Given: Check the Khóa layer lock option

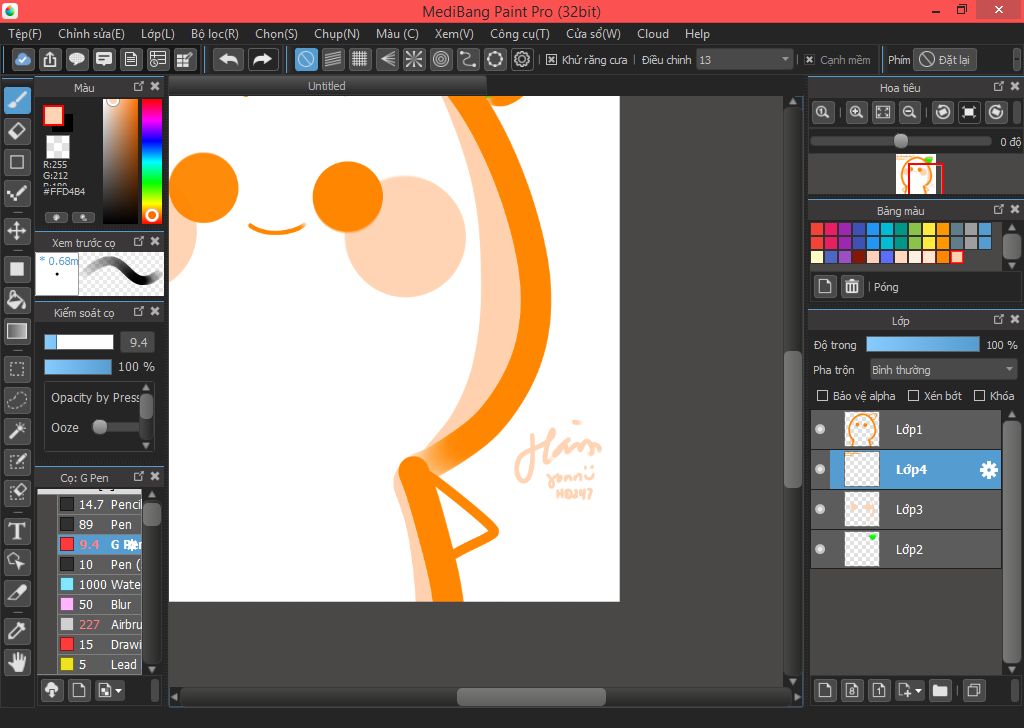Looking at the screenshot, I should 980,396.
